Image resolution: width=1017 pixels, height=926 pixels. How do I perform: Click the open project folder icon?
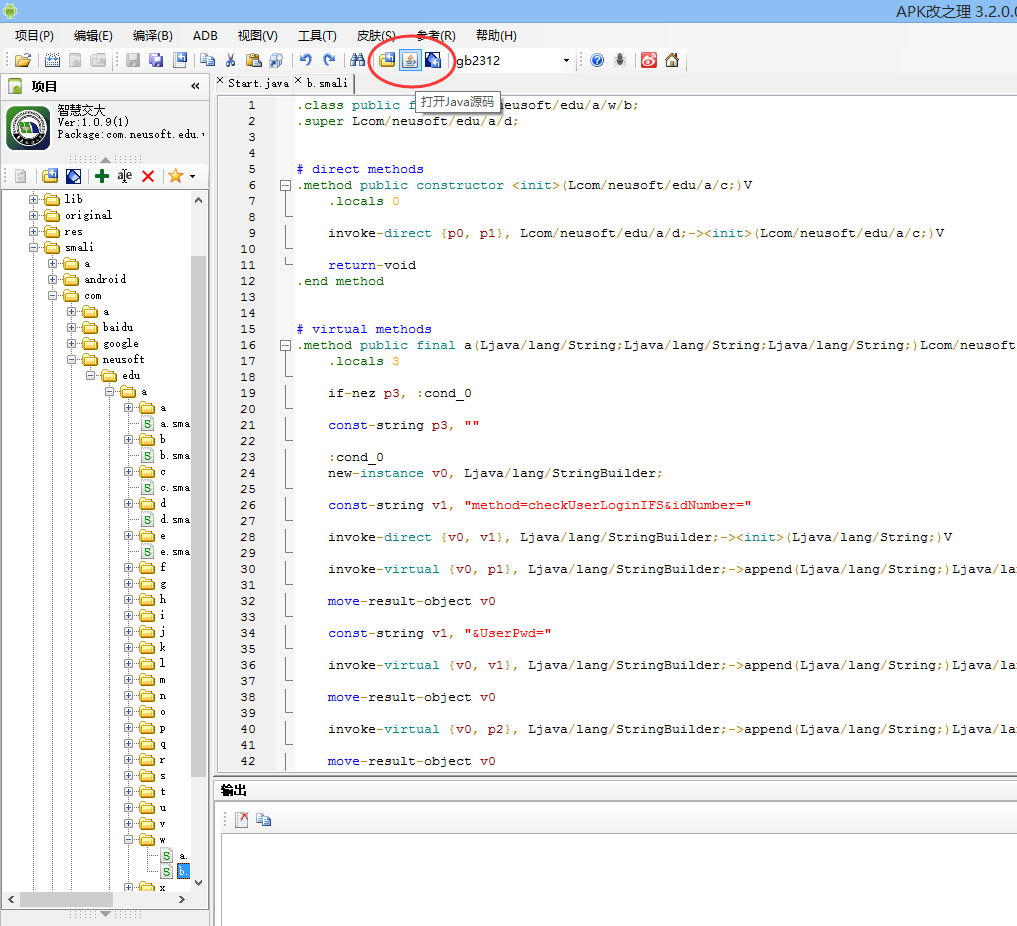tap(22, 60)
